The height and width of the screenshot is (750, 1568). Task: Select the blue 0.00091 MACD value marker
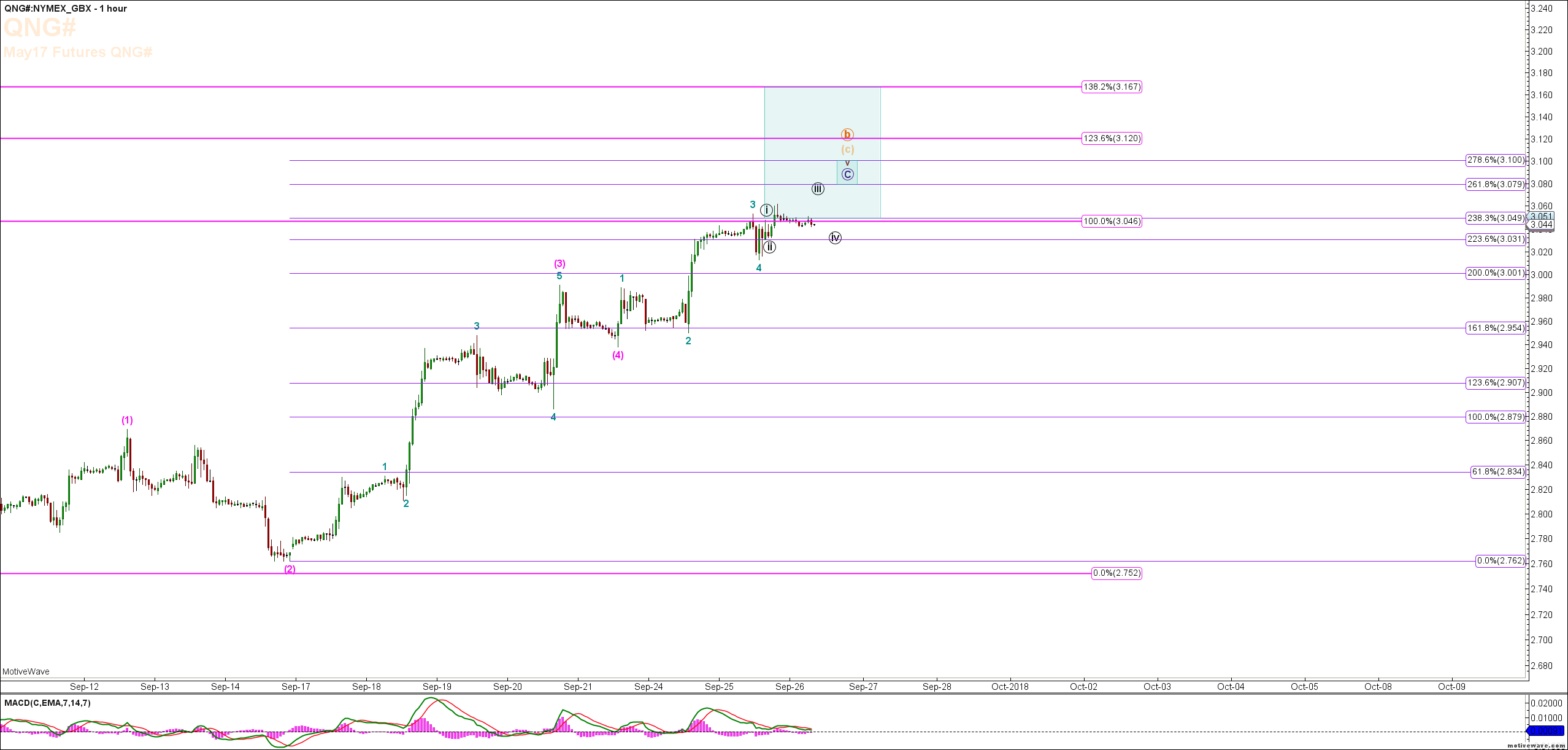[1546, 731]
